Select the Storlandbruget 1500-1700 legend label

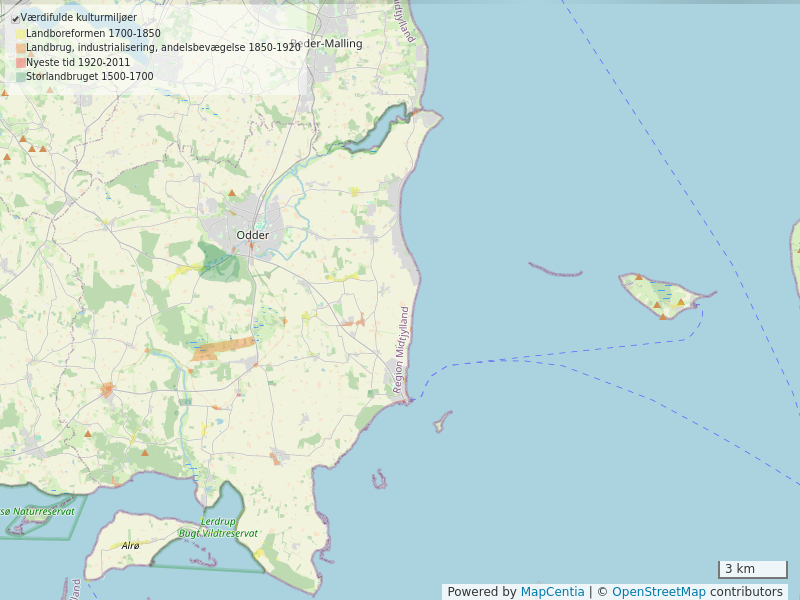coord(90,76)
